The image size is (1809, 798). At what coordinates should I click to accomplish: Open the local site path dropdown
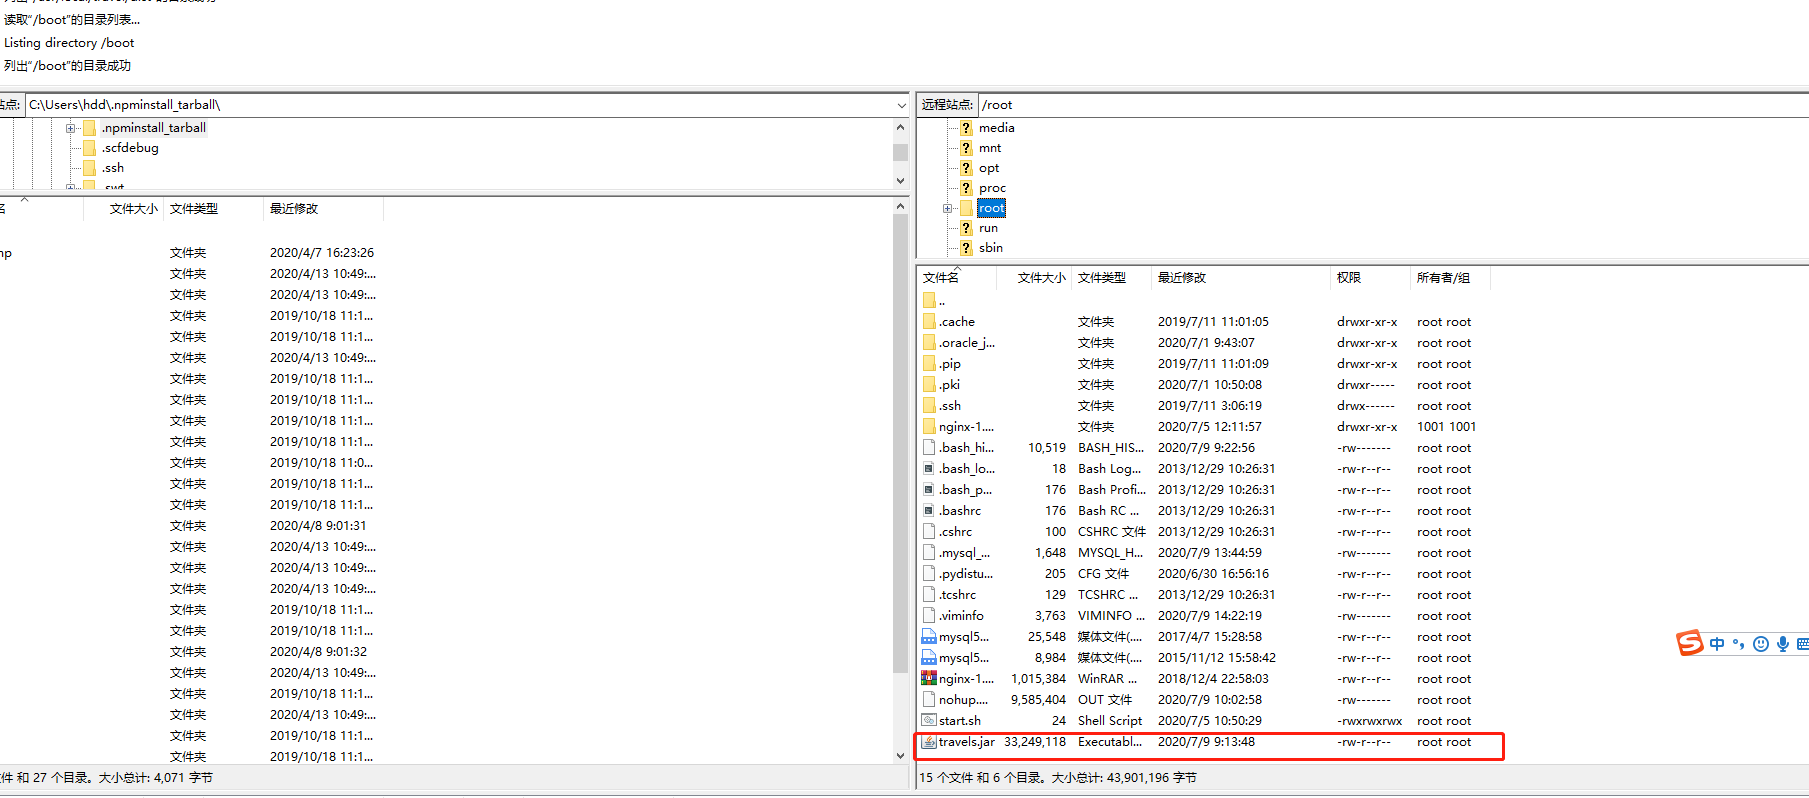tap(901, 105)
